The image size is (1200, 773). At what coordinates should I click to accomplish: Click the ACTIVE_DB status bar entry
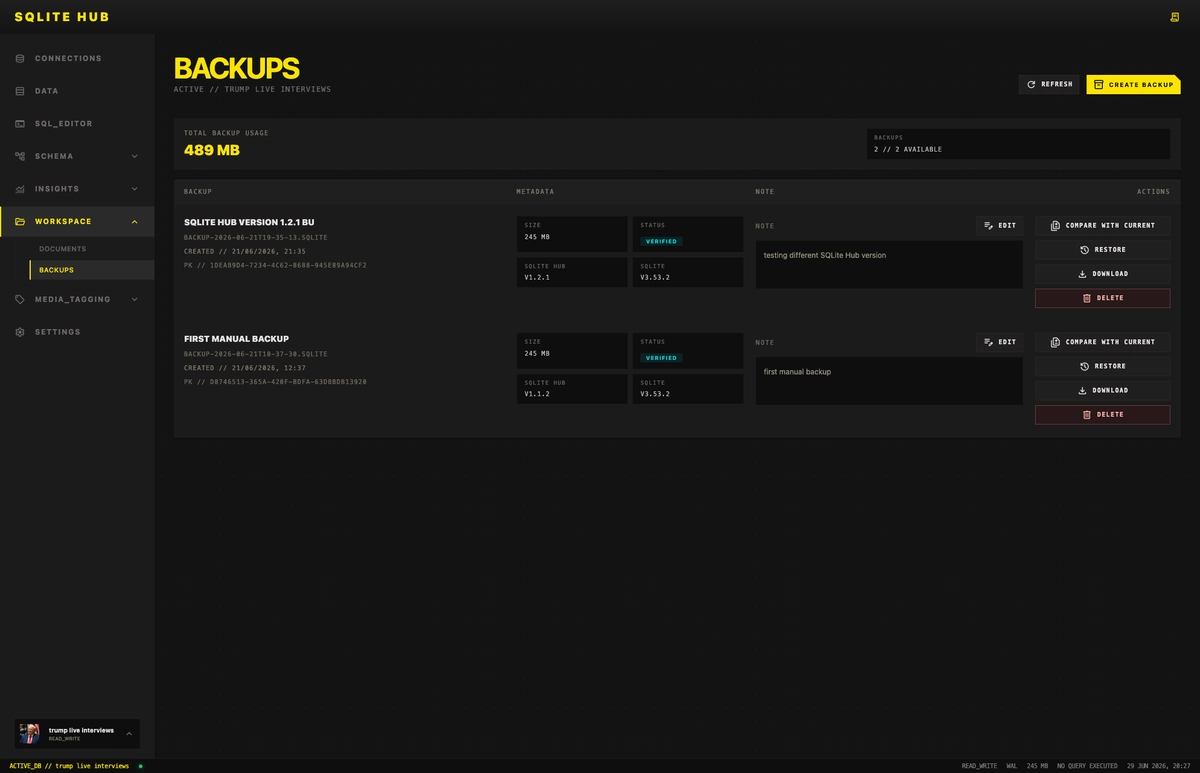pos(69,766)
